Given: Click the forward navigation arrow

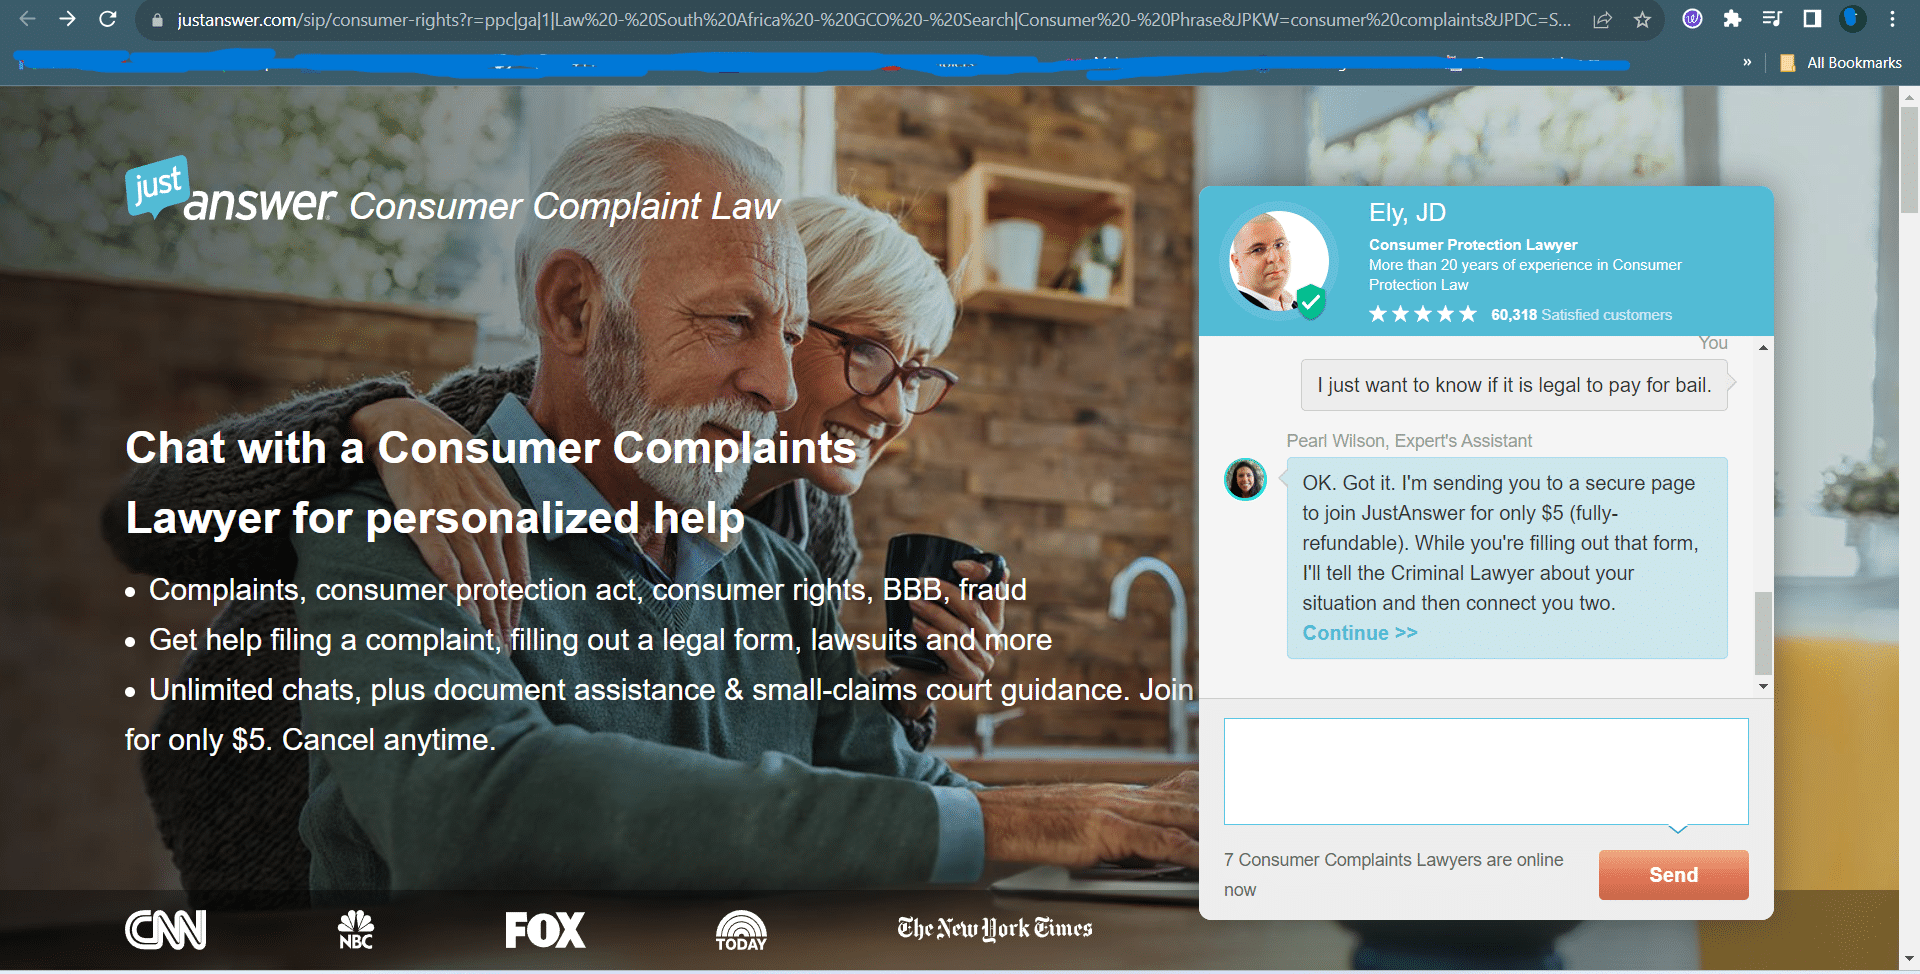Looking at the screenshot, I should point(67,19).
